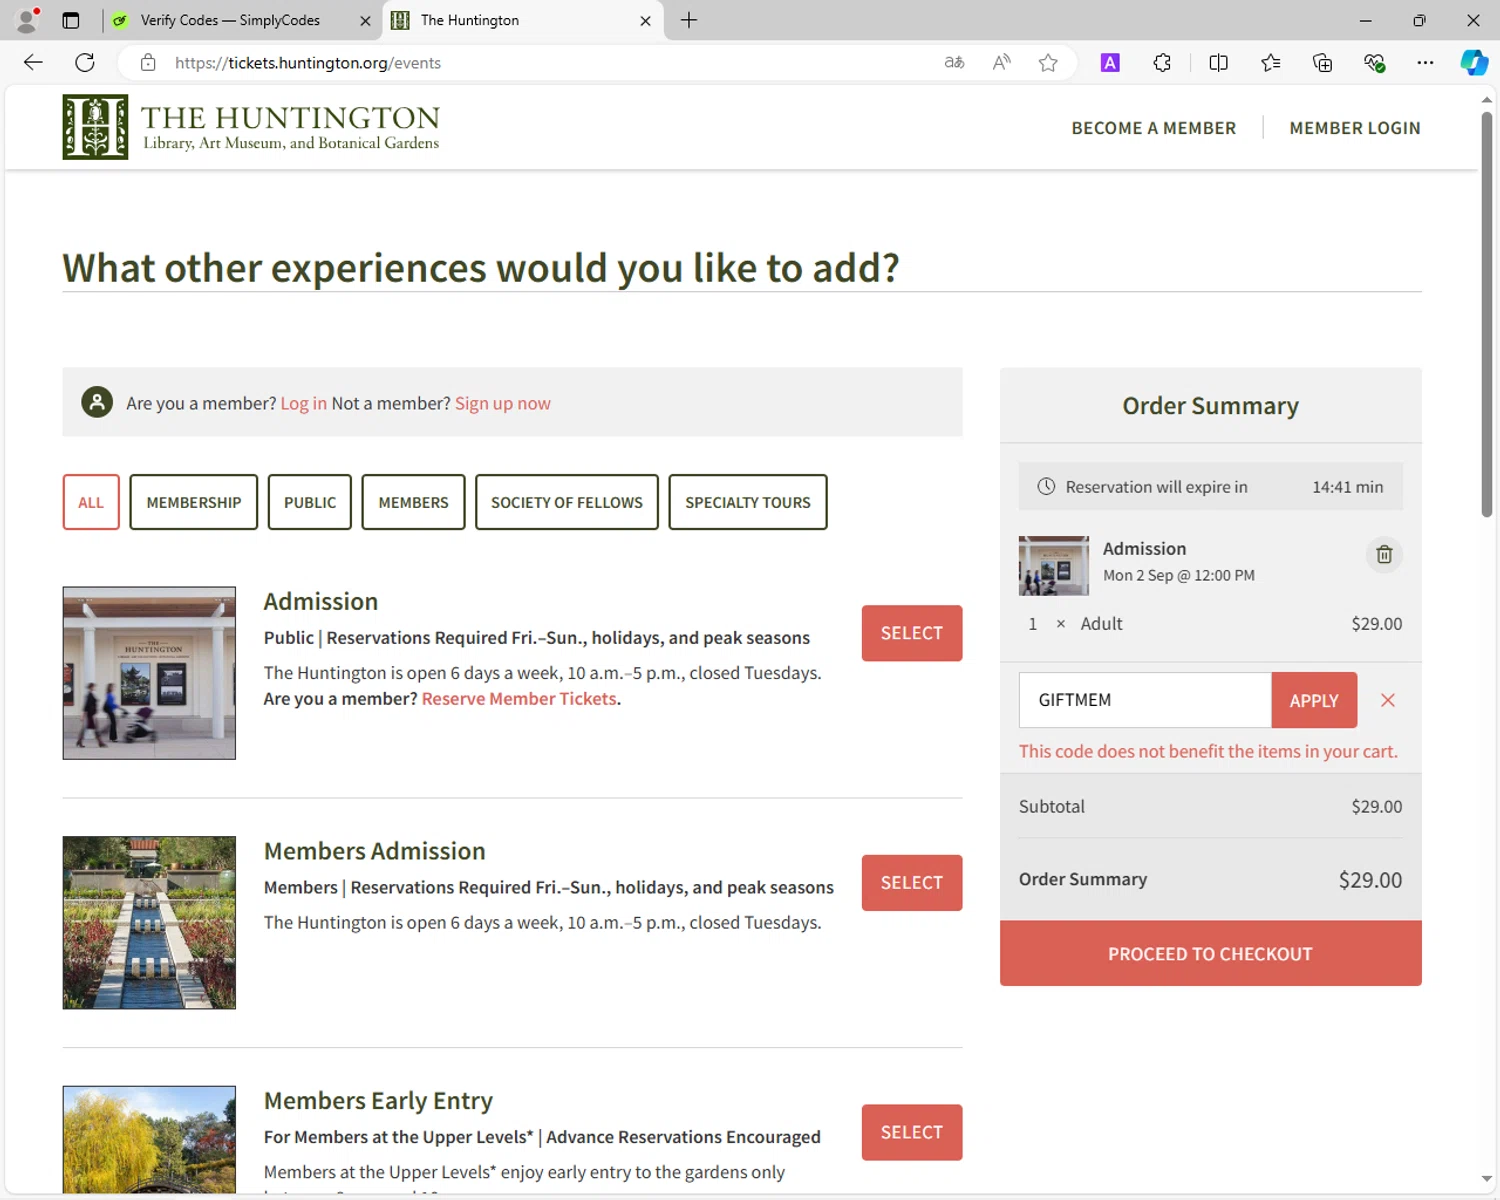
Task: Reload the current page
Action: [x=85, y=63]
